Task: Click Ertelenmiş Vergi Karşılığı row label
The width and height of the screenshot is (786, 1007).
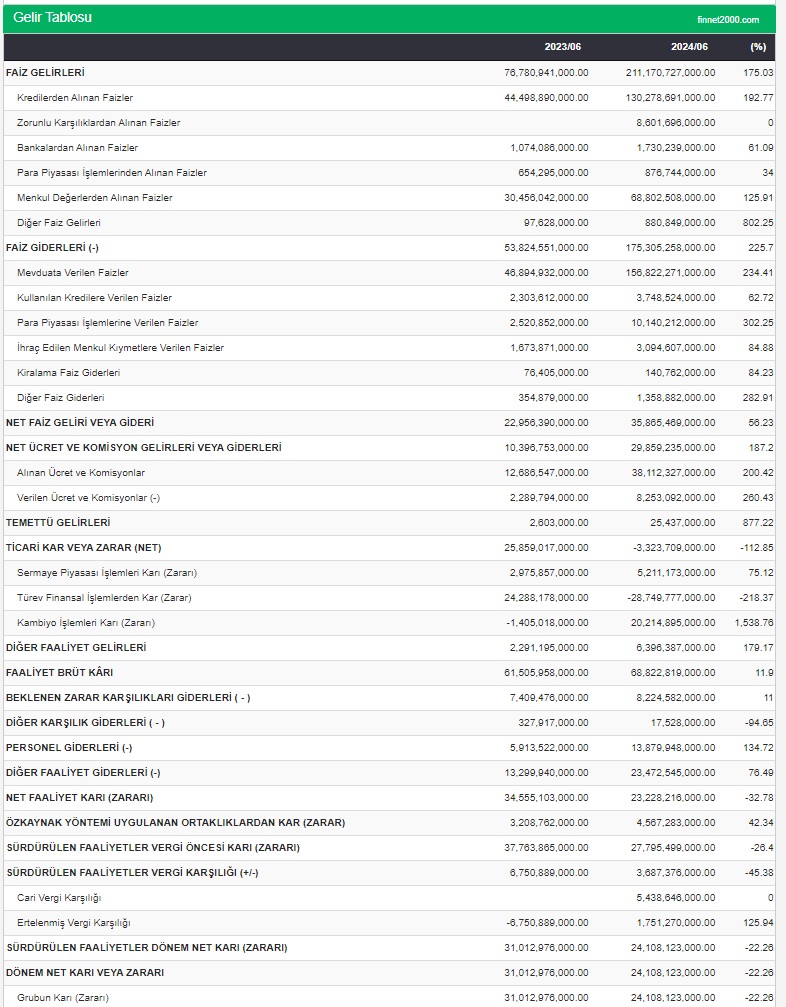Action: [74, 923]
